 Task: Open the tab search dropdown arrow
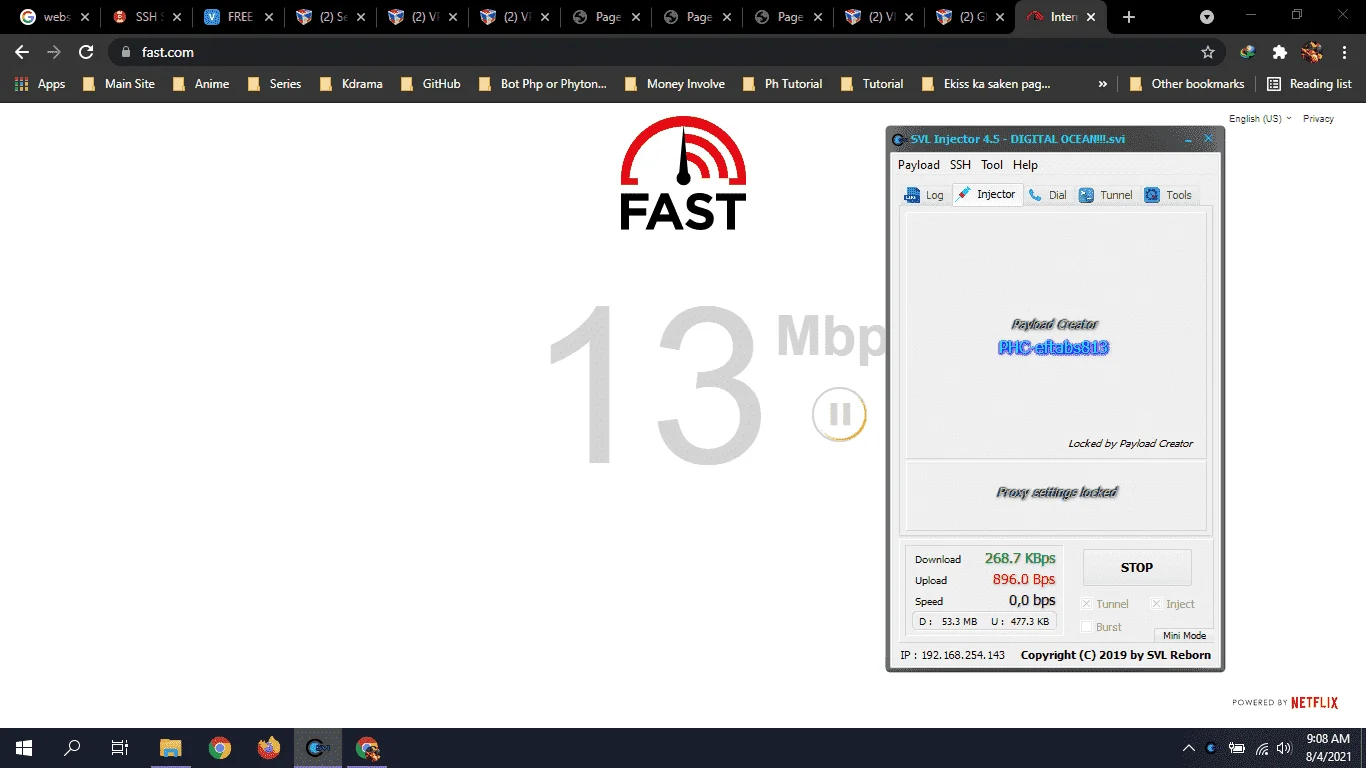pos(1207,17)
